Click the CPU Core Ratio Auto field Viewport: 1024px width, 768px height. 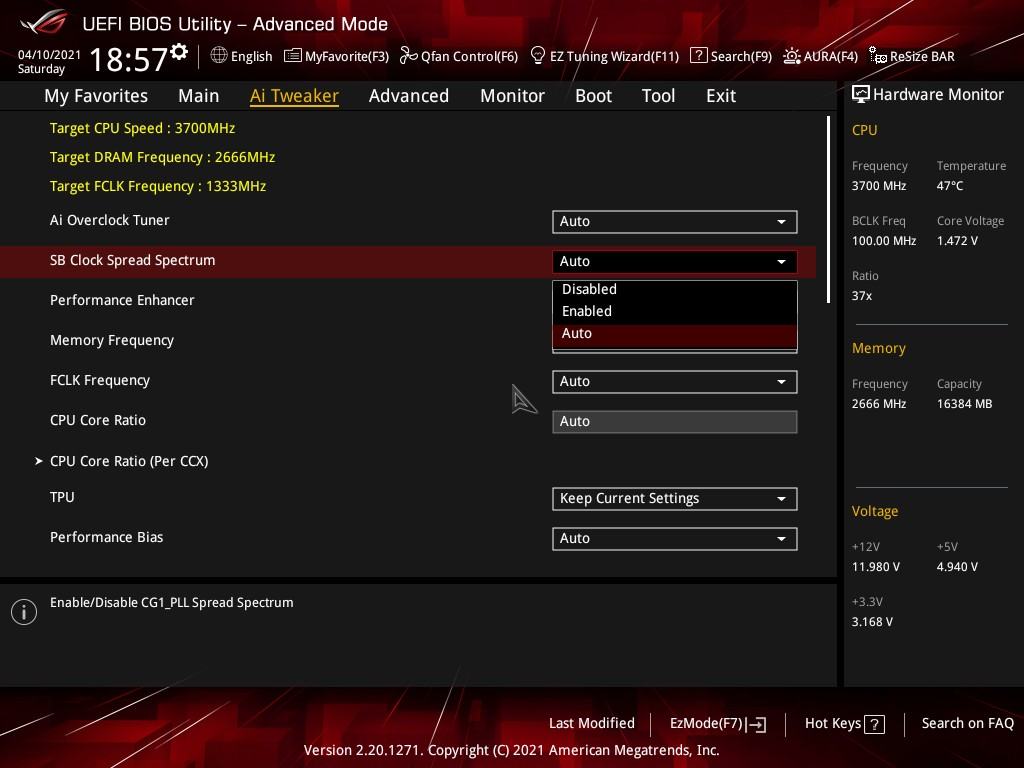click(675, 421)
